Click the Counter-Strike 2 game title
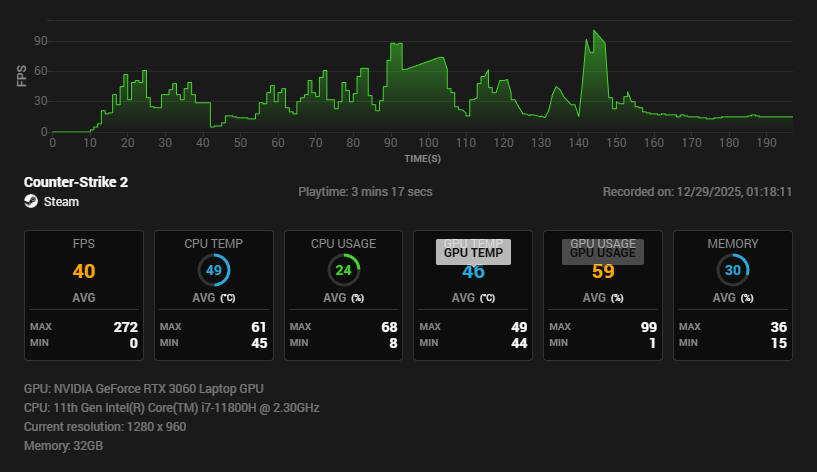The height and width of the screenshot is (472, 817). [x=76, y=182]
